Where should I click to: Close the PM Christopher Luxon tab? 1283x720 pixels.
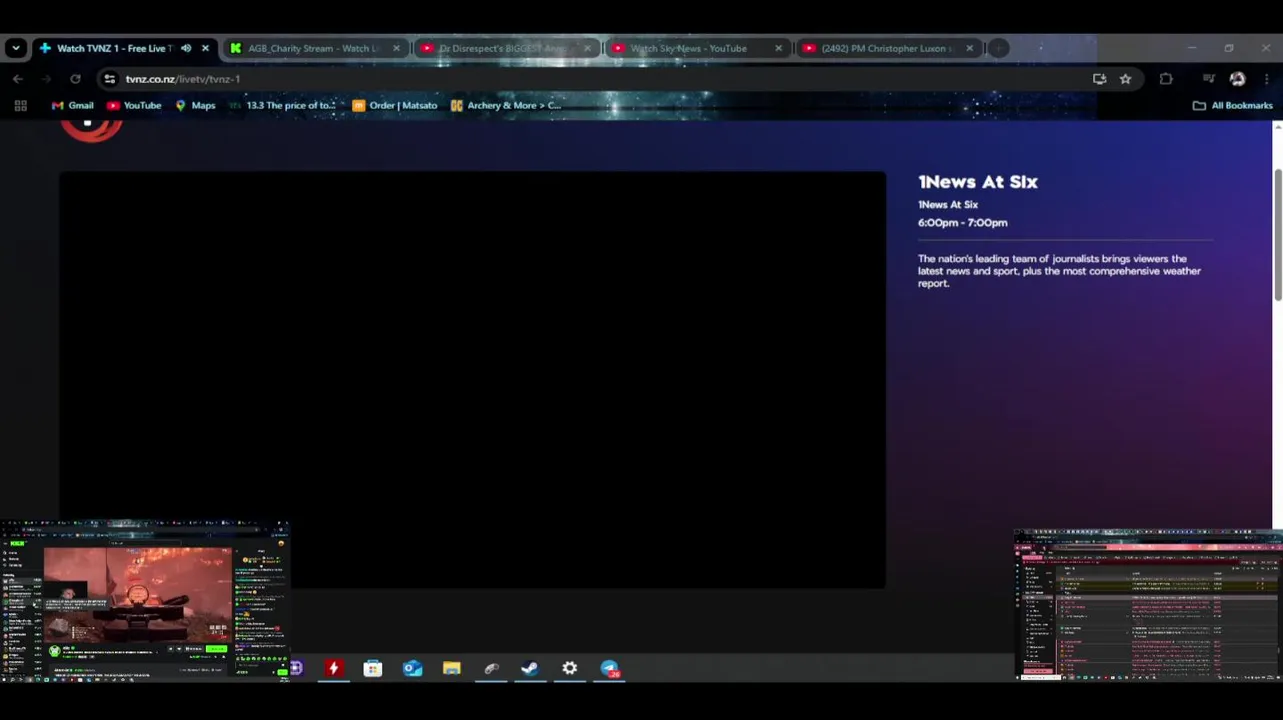point(969,48)
